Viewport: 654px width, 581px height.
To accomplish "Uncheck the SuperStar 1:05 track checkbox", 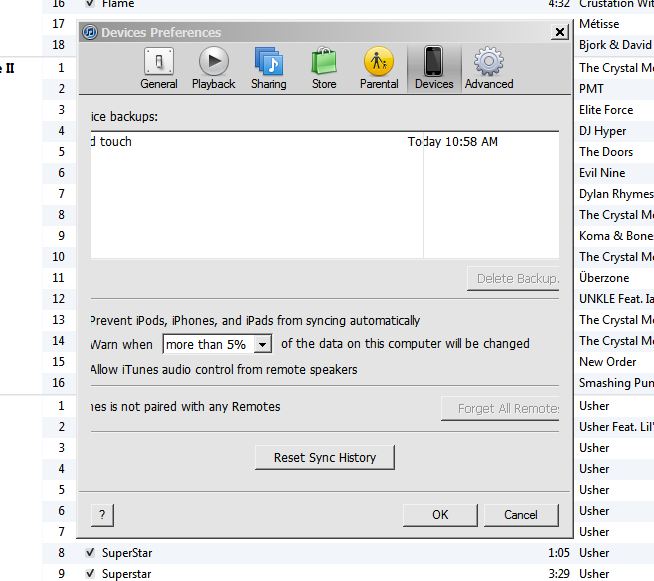I will tap(90, 553).
